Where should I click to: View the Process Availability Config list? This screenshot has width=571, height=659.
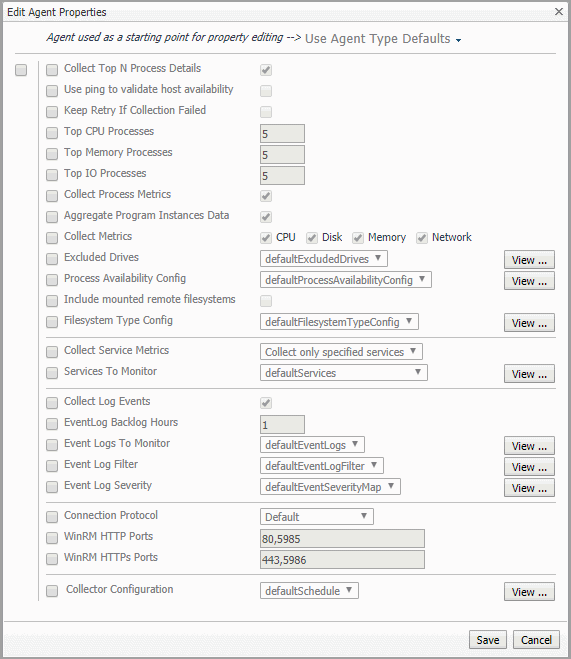tap(529, 281)
